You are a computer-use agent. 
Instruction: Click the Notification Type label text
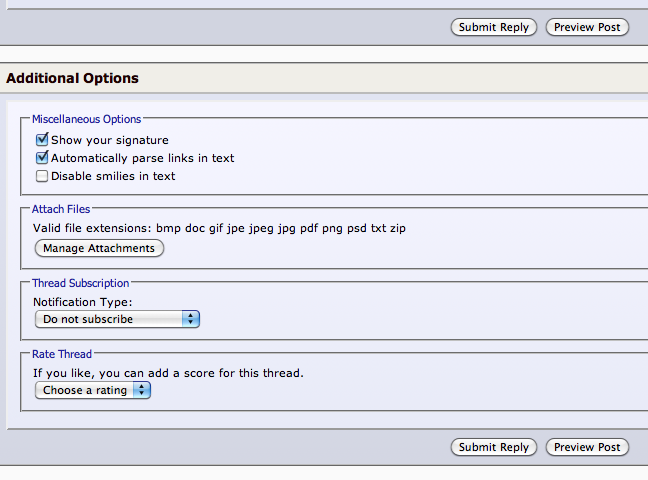click(83, 302)
